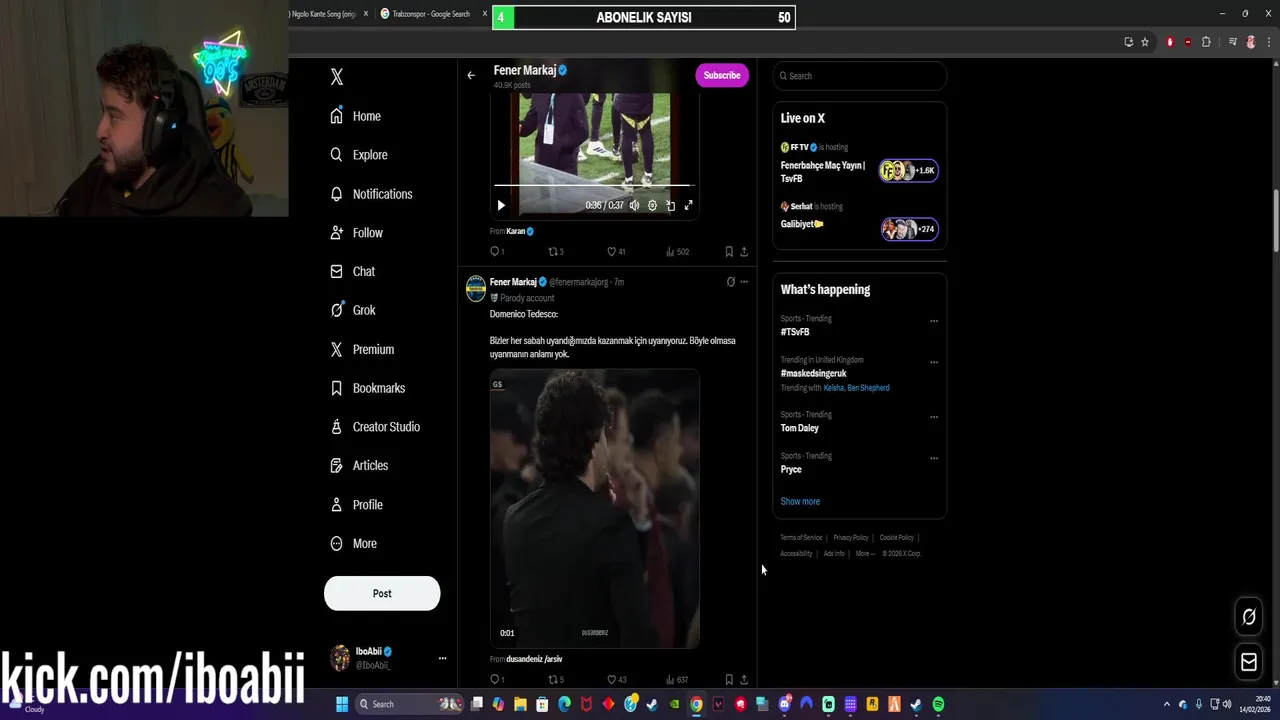1280x720 pixels.
Task: Open Notifications in the sidebar
Action: 371,194
